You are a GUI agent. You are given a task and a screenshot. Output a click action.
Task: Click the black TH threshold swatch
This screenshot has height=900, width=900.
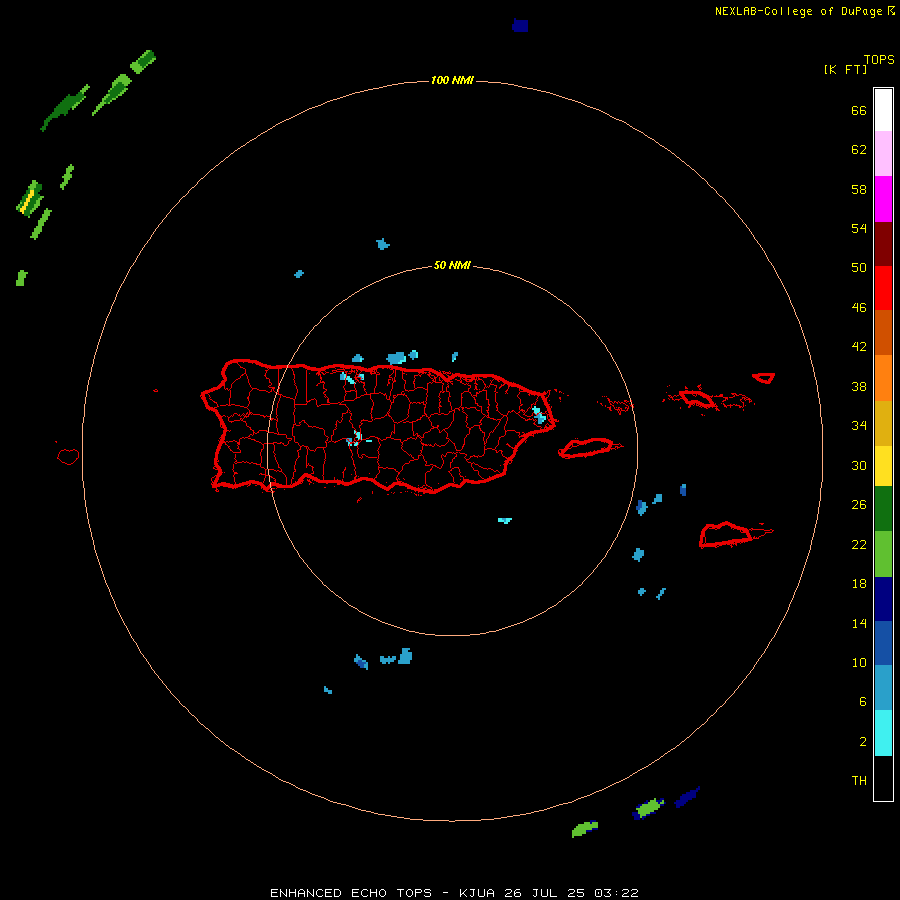(x=883, y=778)
